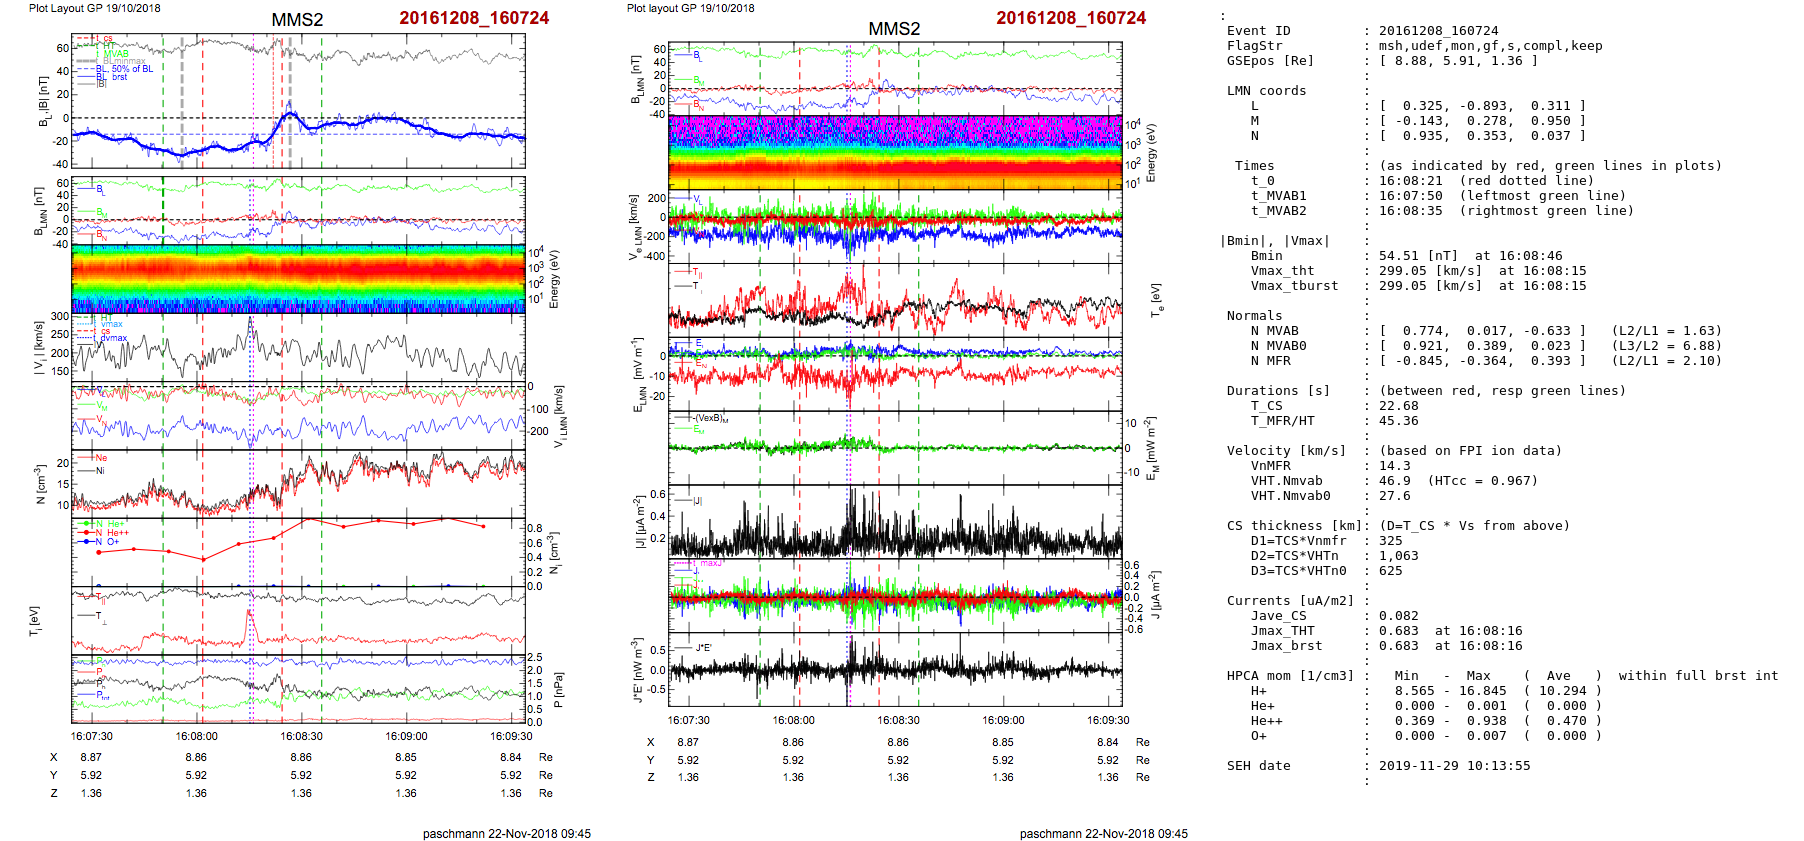Viewport: 1804px width, 841px height.
Task: Click the GSEpos [Re] coordinates value
Action: (x=1458, y=61)
